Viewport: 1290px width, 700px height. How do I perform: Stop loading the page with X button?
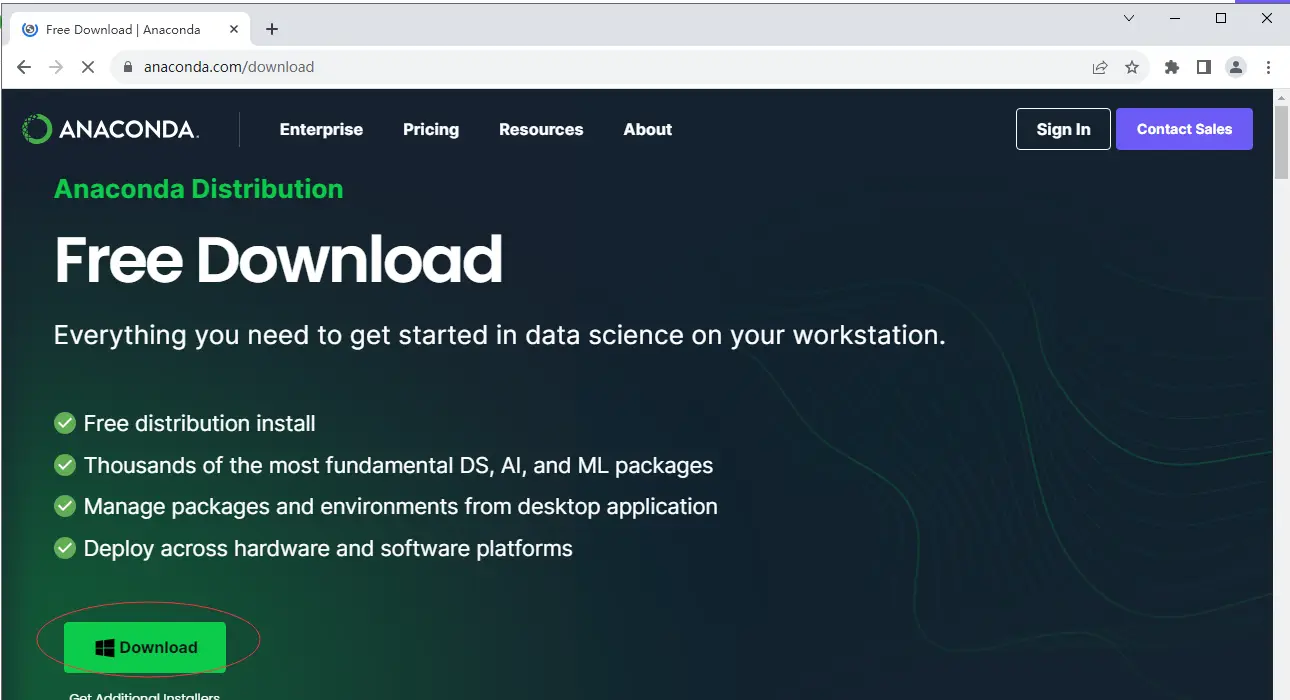(x=87, y=67)
